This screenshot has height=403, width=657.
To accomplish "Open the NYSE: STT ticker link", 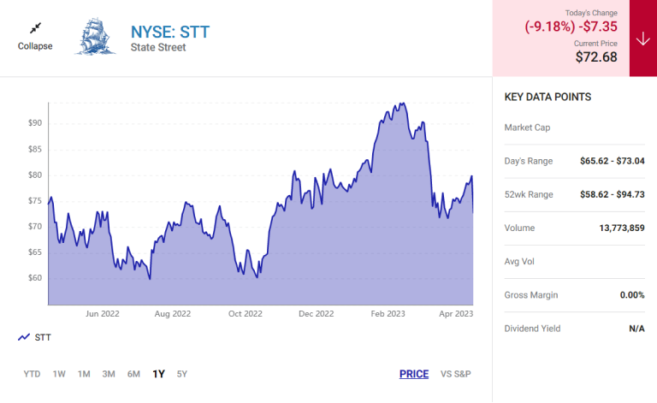I will (x=170, y=29).
